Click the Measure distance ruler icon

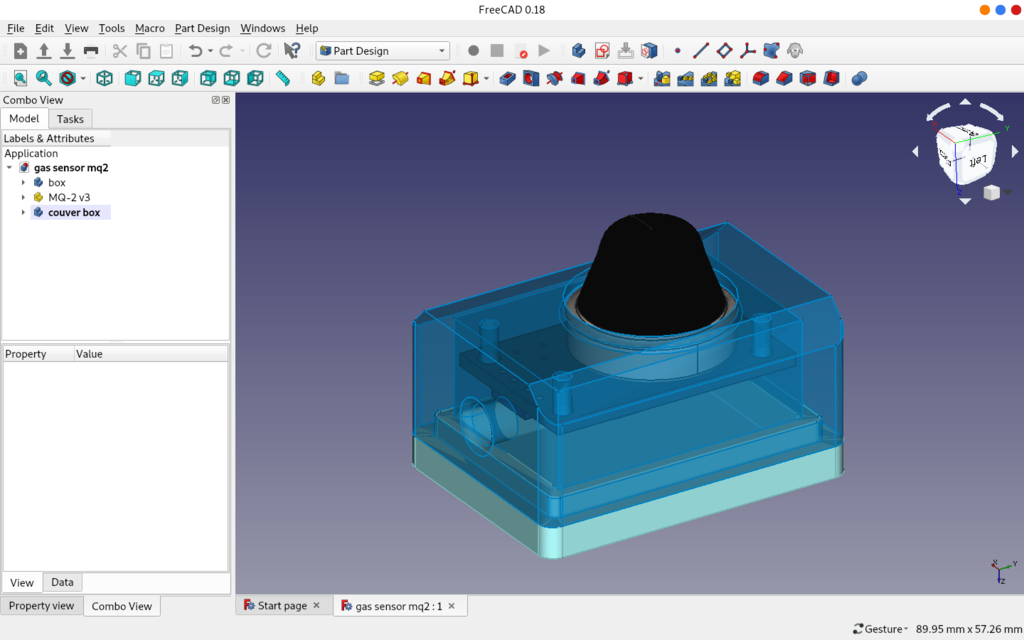coord(282,78)
